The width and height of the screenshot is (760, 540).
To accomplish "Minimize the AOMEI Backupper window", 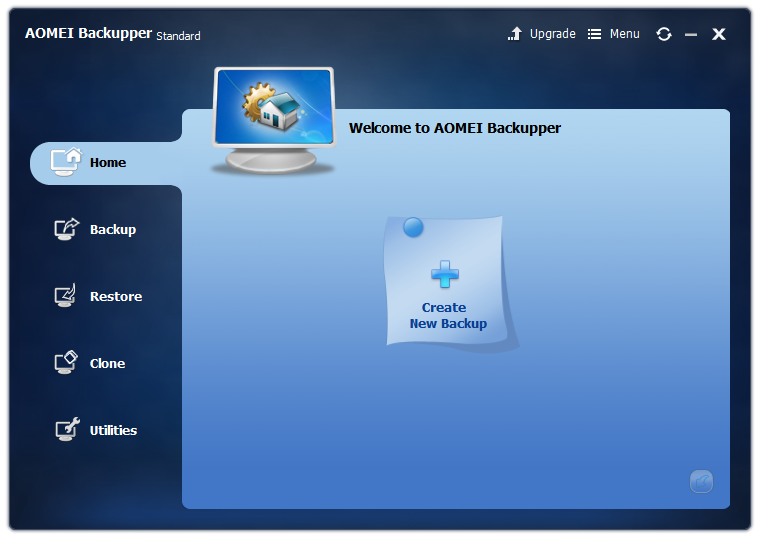I will point(691,34).
